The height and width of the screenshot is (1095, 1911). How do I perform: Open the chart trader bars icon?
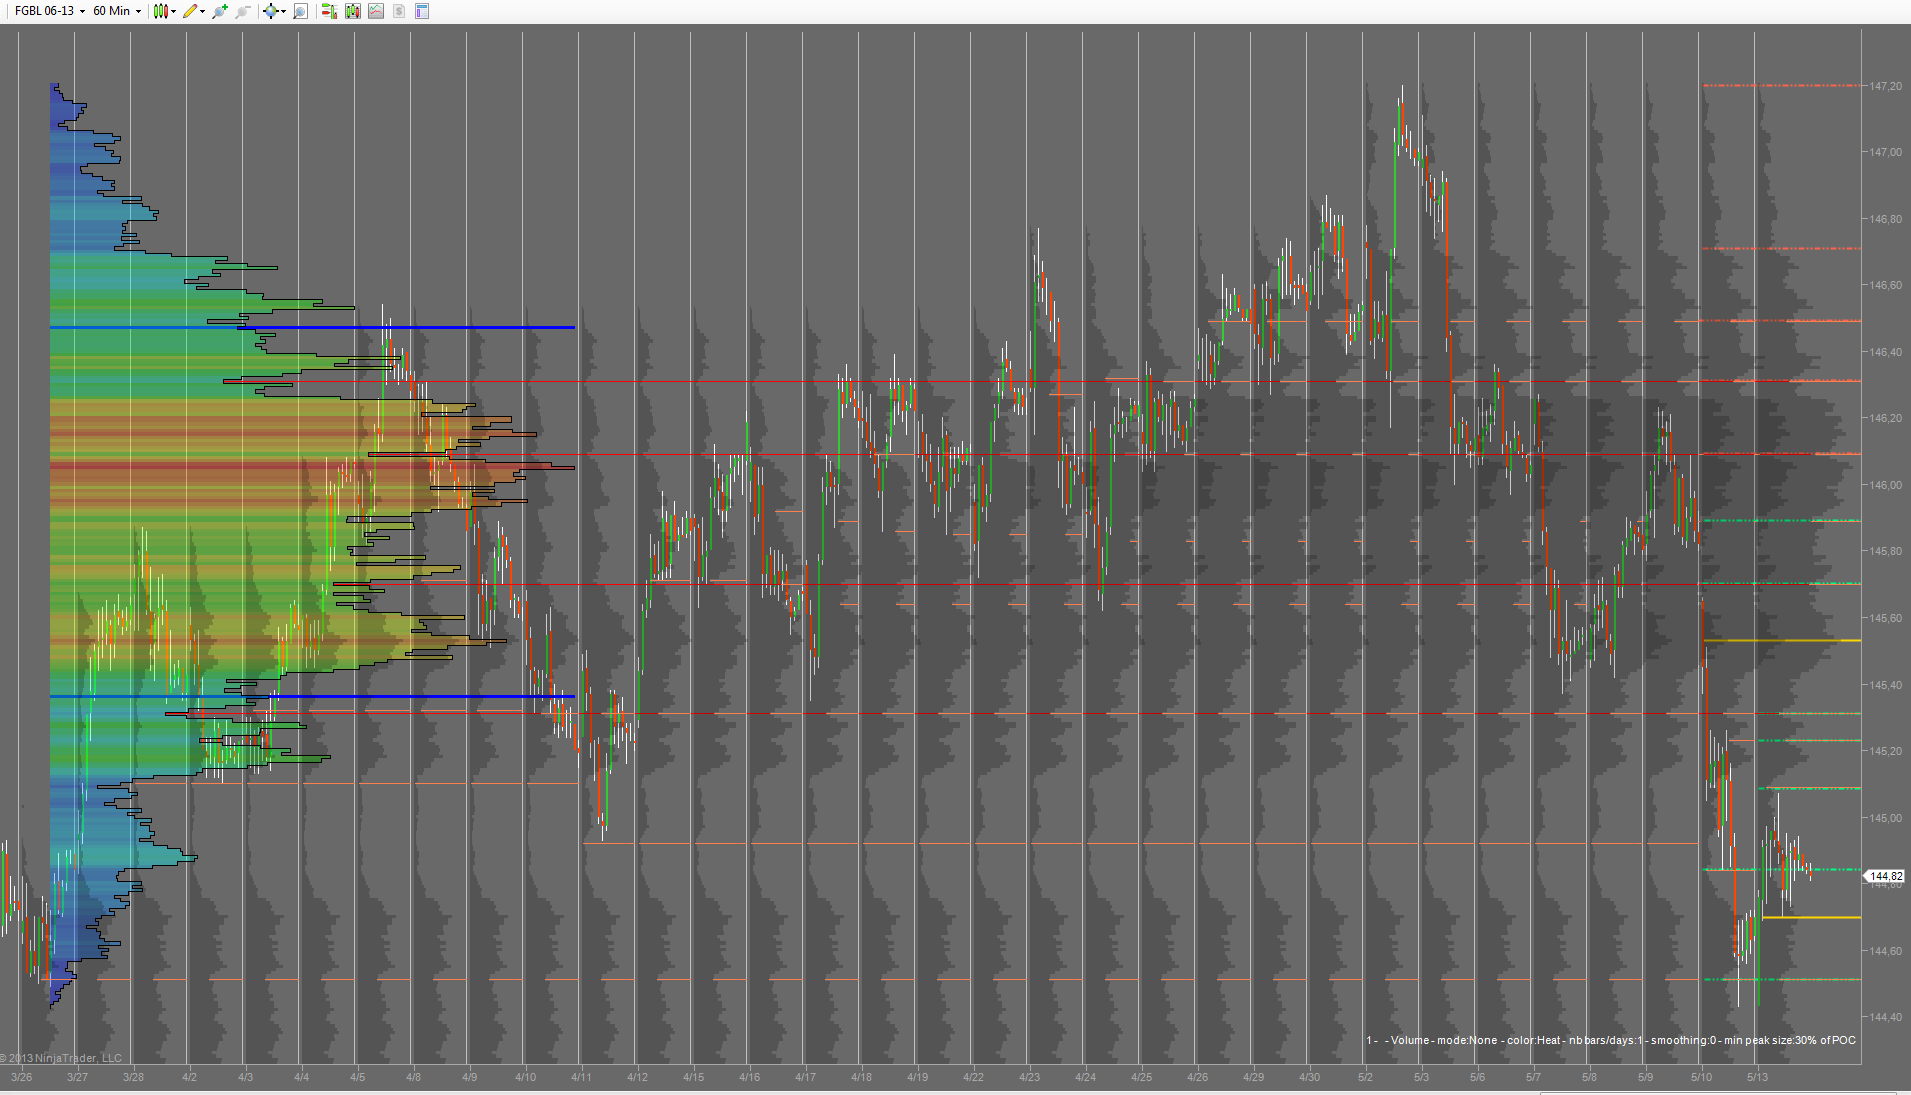pyautogui.click(x=329, y=11)
